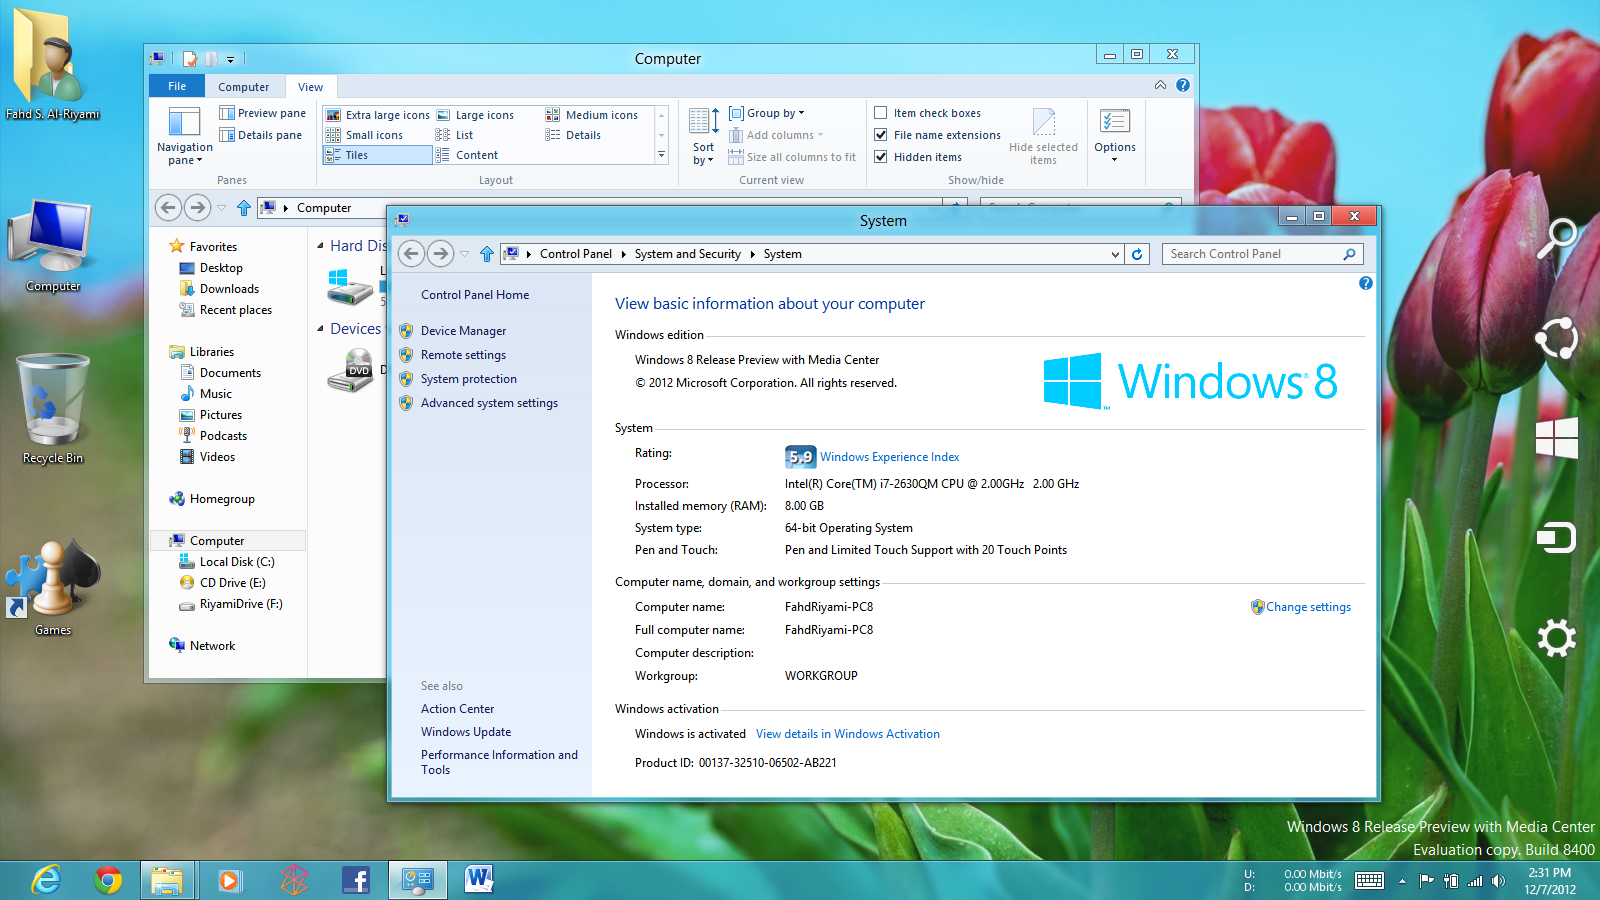Open the Options icon in View ribbon

tap(1114, 130)
